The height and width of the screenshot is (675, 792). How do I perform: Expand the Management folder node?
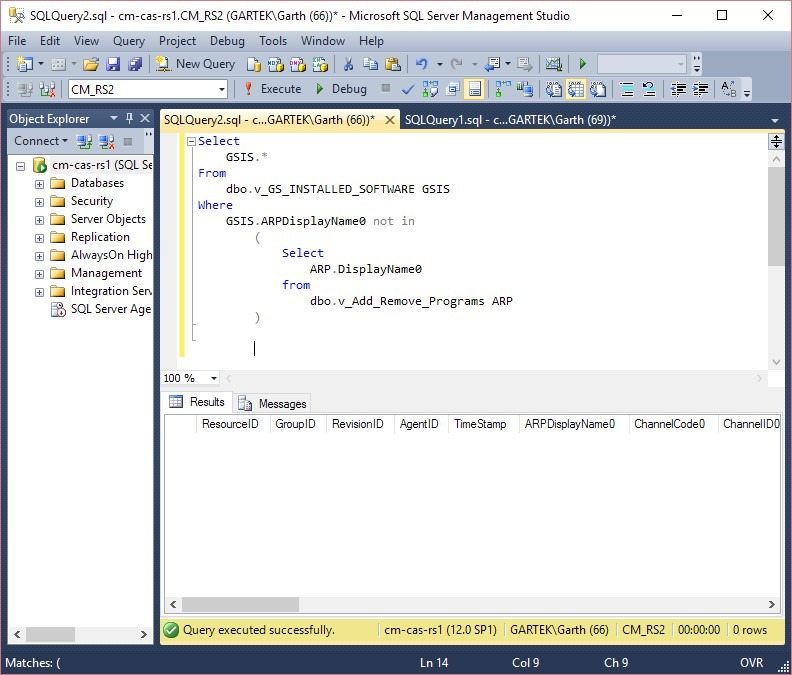pyautogui.click(x=39, y=274)
